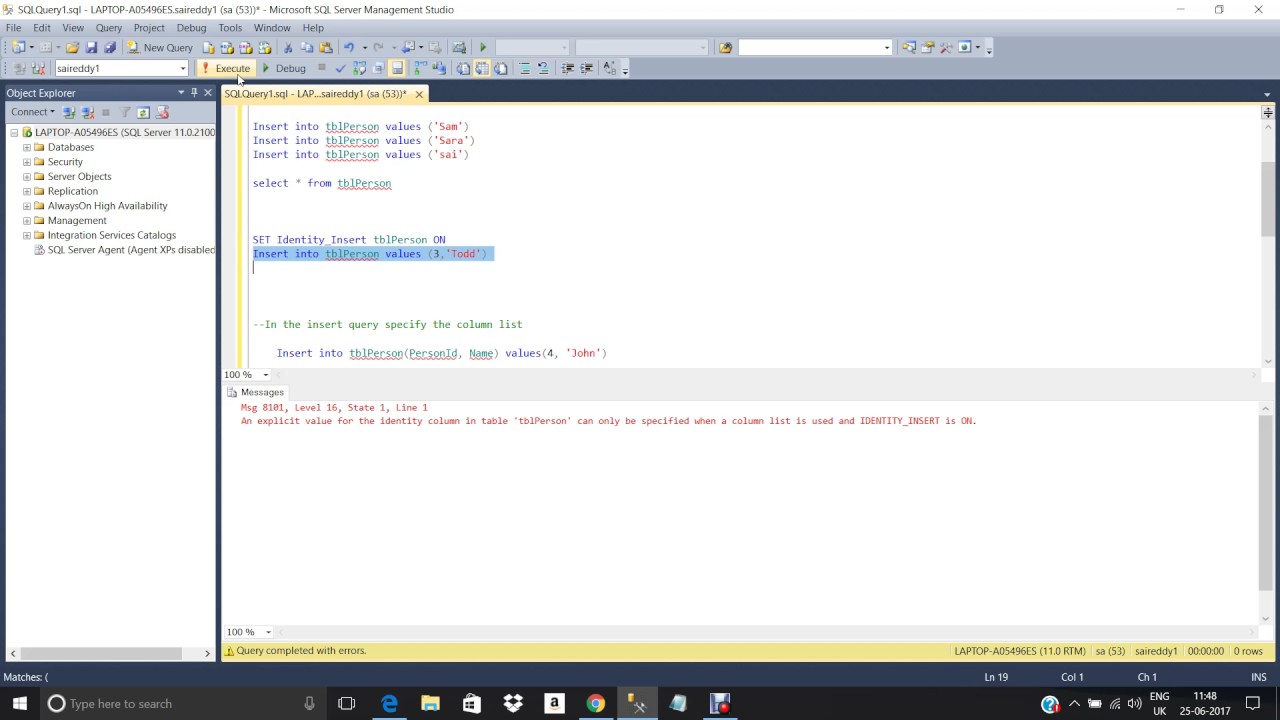The height and width of the screenshot is (720, 1280).
Task: Open the Query menu
Action: point(108,28)
